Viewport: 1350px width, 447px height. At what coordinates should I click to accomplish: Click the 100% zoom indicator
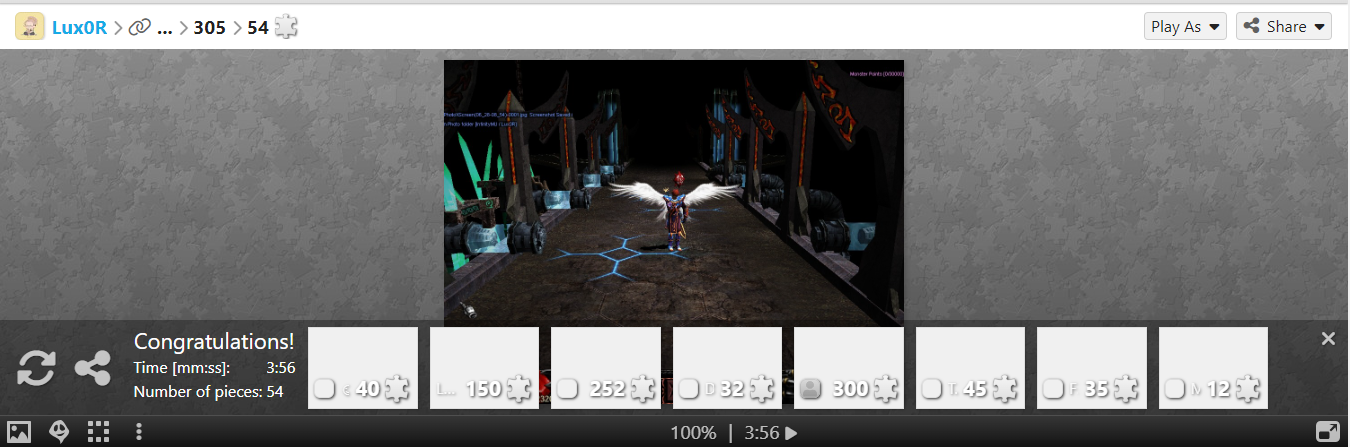693,433
